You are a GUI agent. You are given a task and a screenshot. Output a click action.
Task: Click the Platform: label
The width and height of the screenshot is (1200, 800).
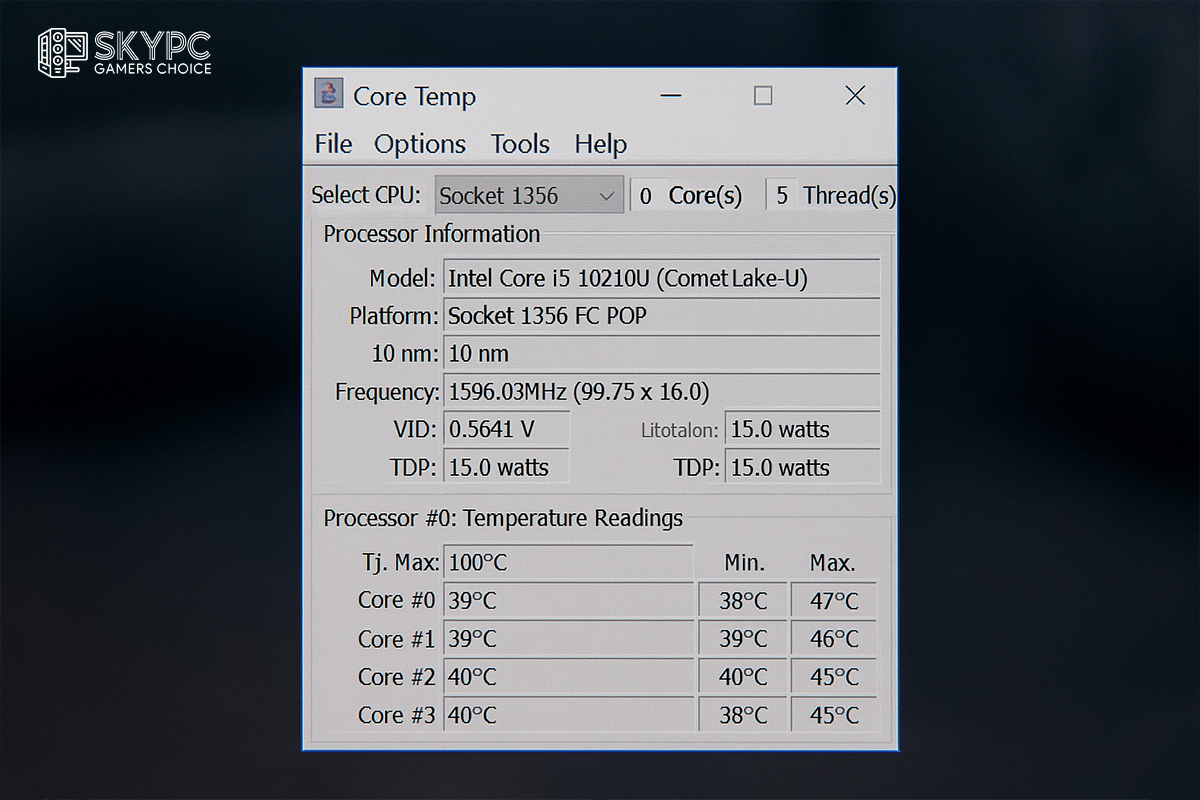point(393,316)
